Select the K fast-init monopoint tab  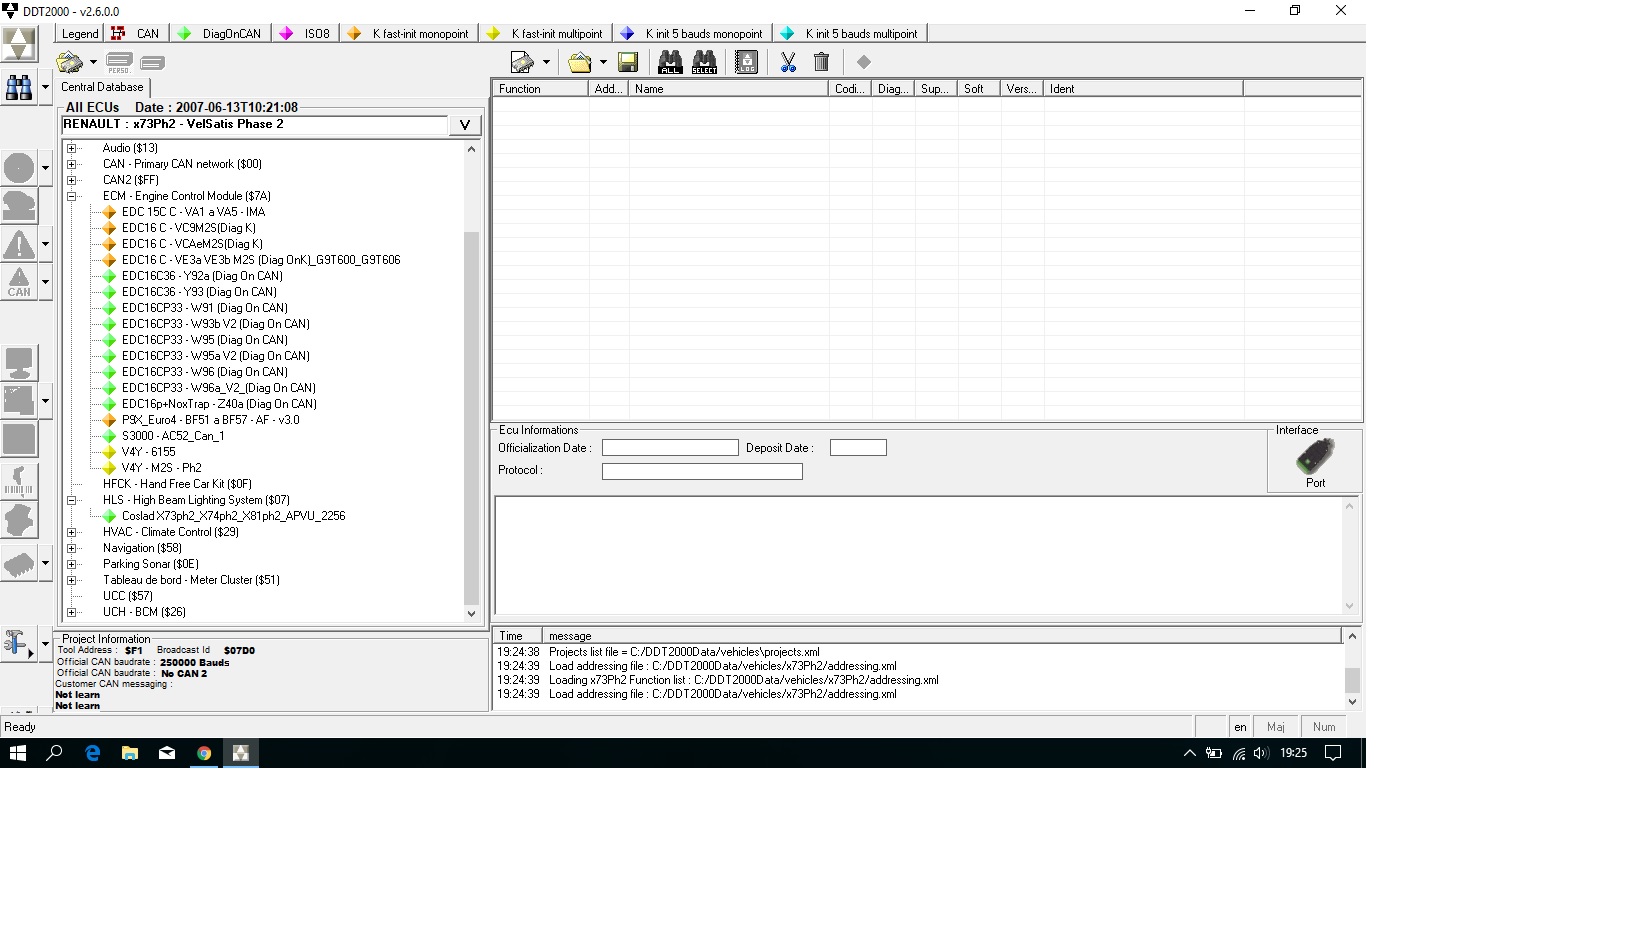409,33
